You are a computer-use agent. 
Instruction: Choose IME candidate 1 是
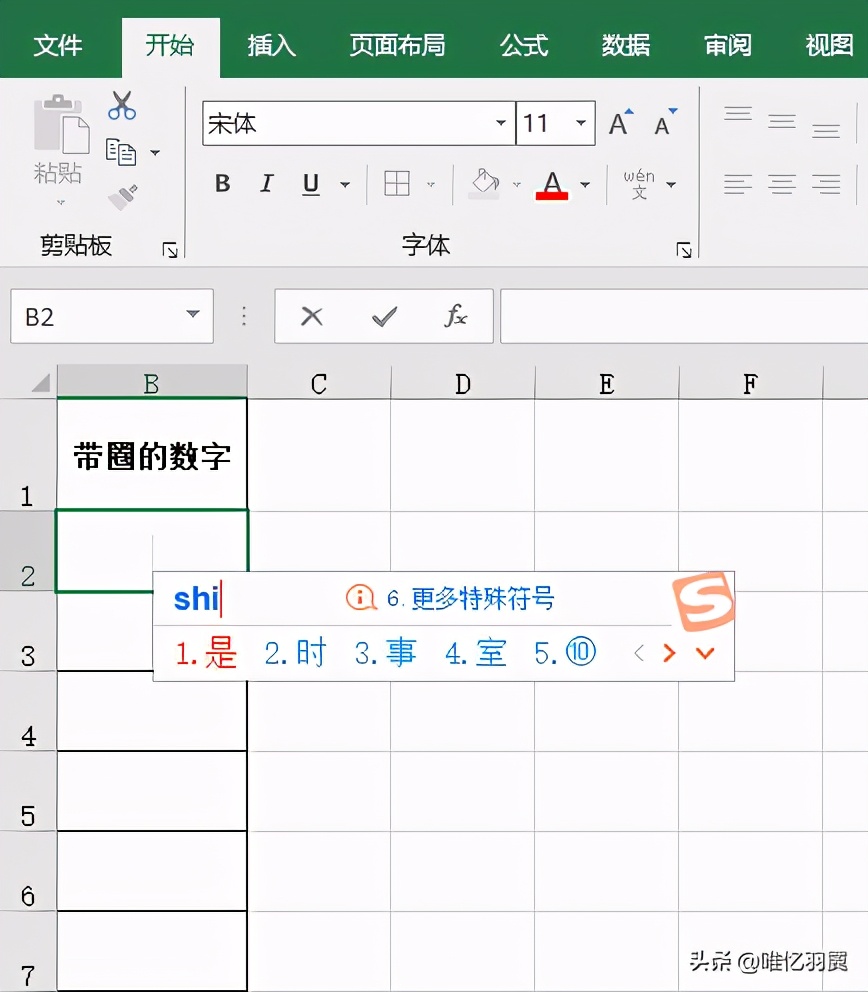click(x=206, y=652)
